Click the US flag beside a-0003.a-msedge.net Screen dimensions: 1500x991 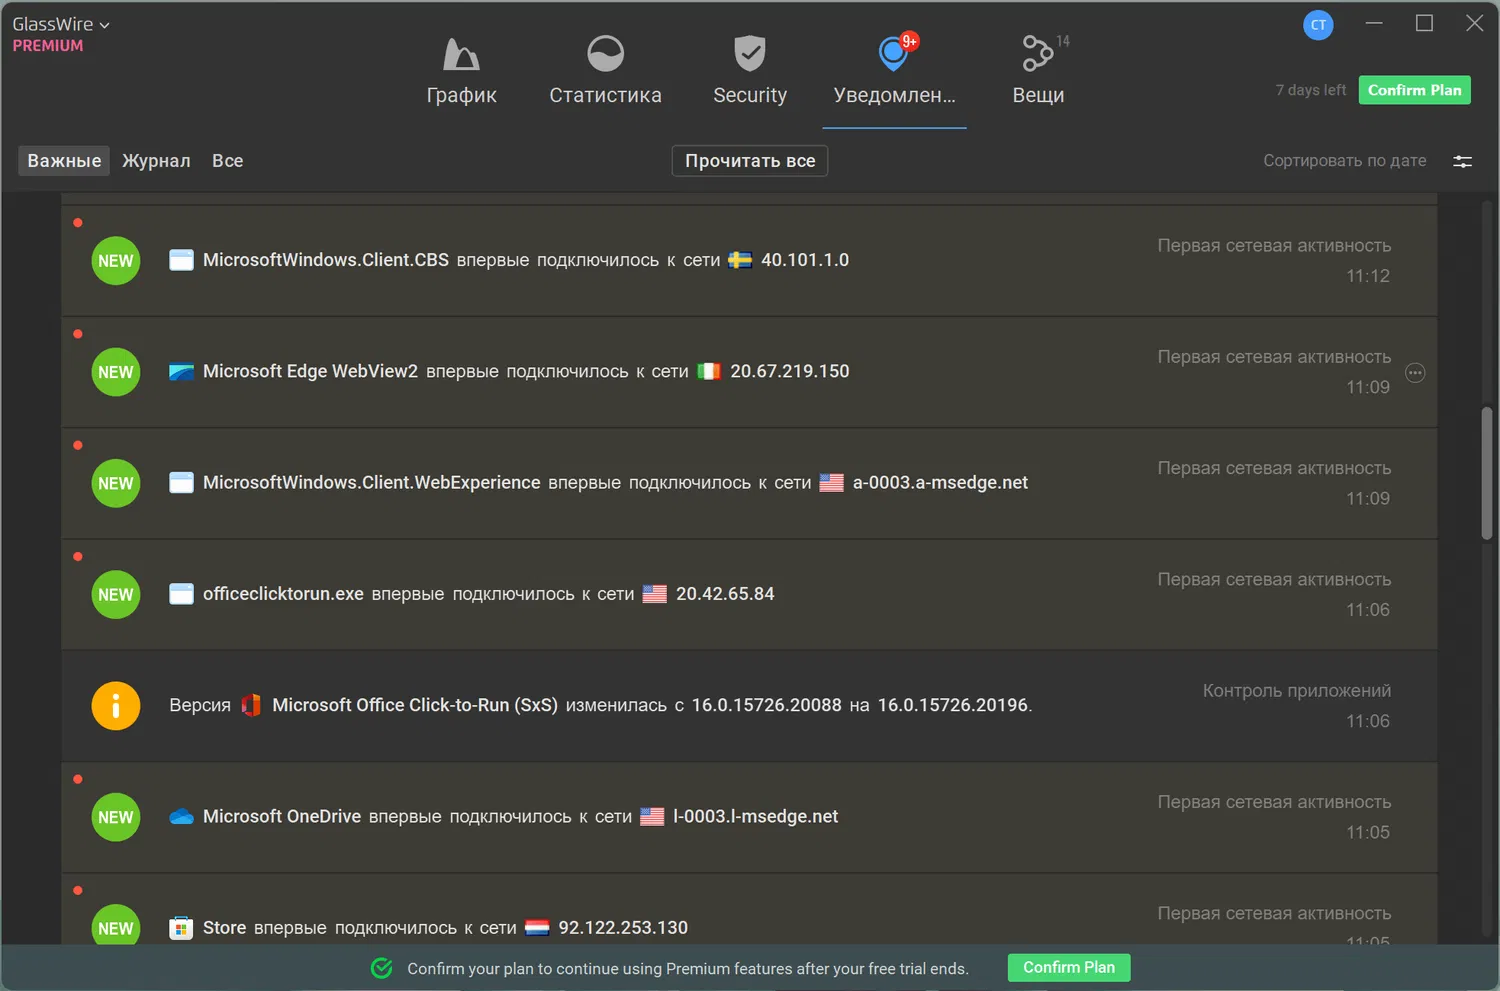(x=832, y=483)
